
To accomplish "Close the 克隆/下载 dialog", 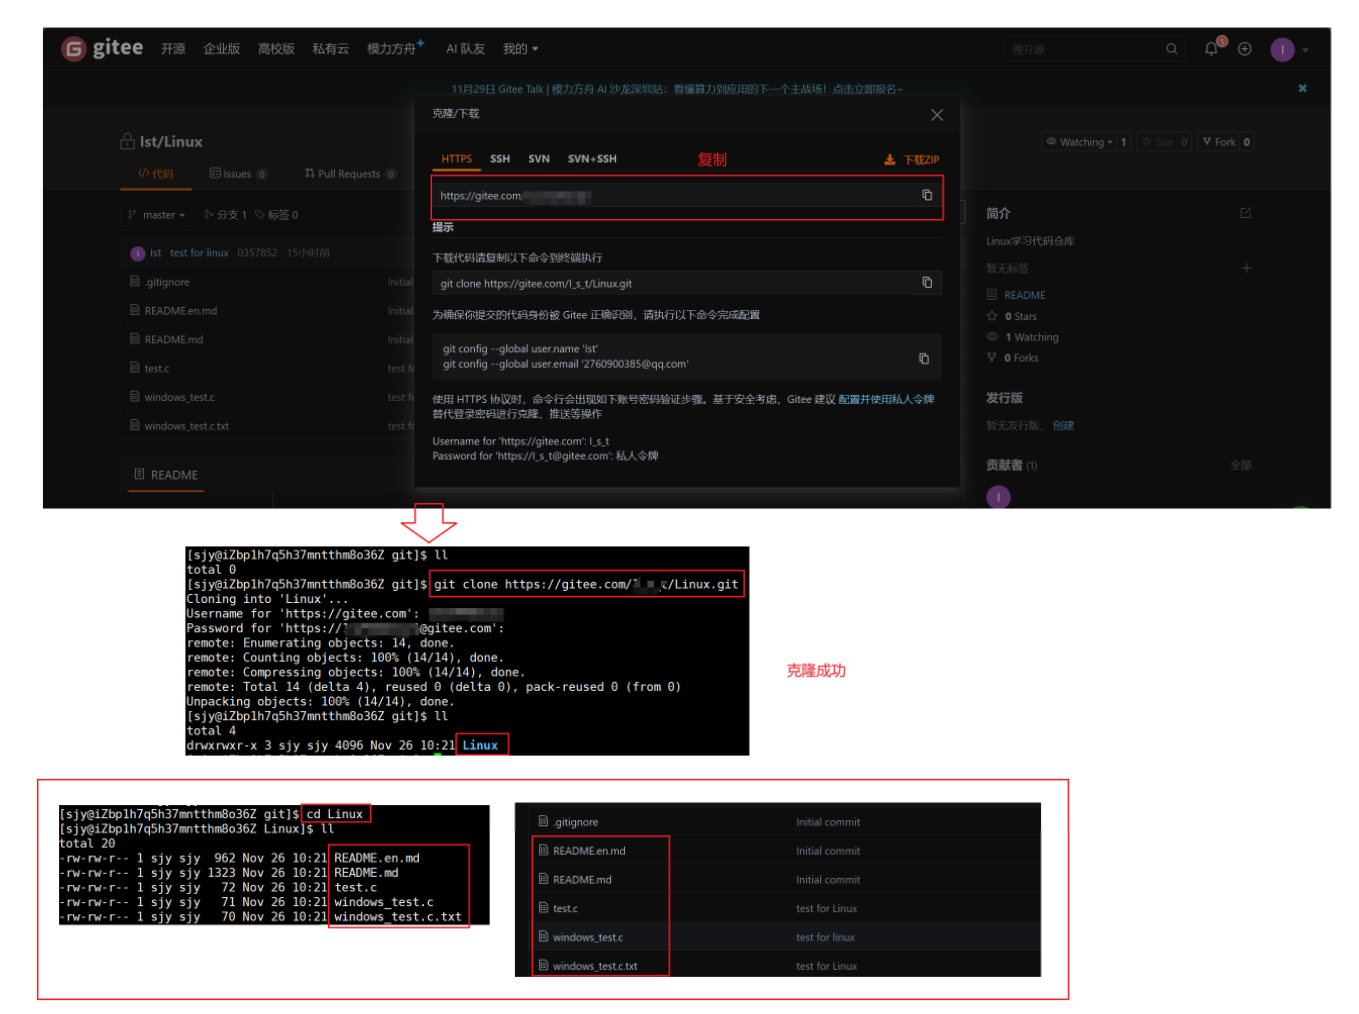I will 937,115.
